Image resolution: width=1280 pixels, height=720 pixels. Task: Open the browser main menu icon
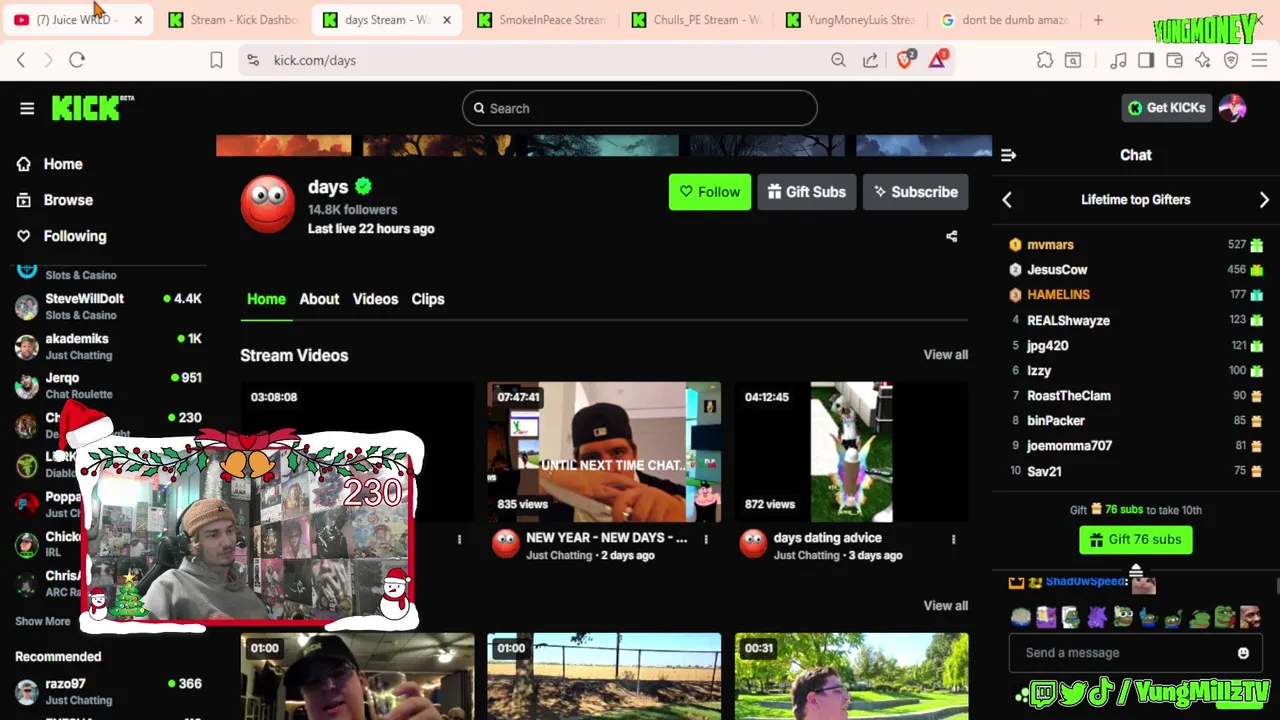pyautogui.click(x=1259, y=60)
